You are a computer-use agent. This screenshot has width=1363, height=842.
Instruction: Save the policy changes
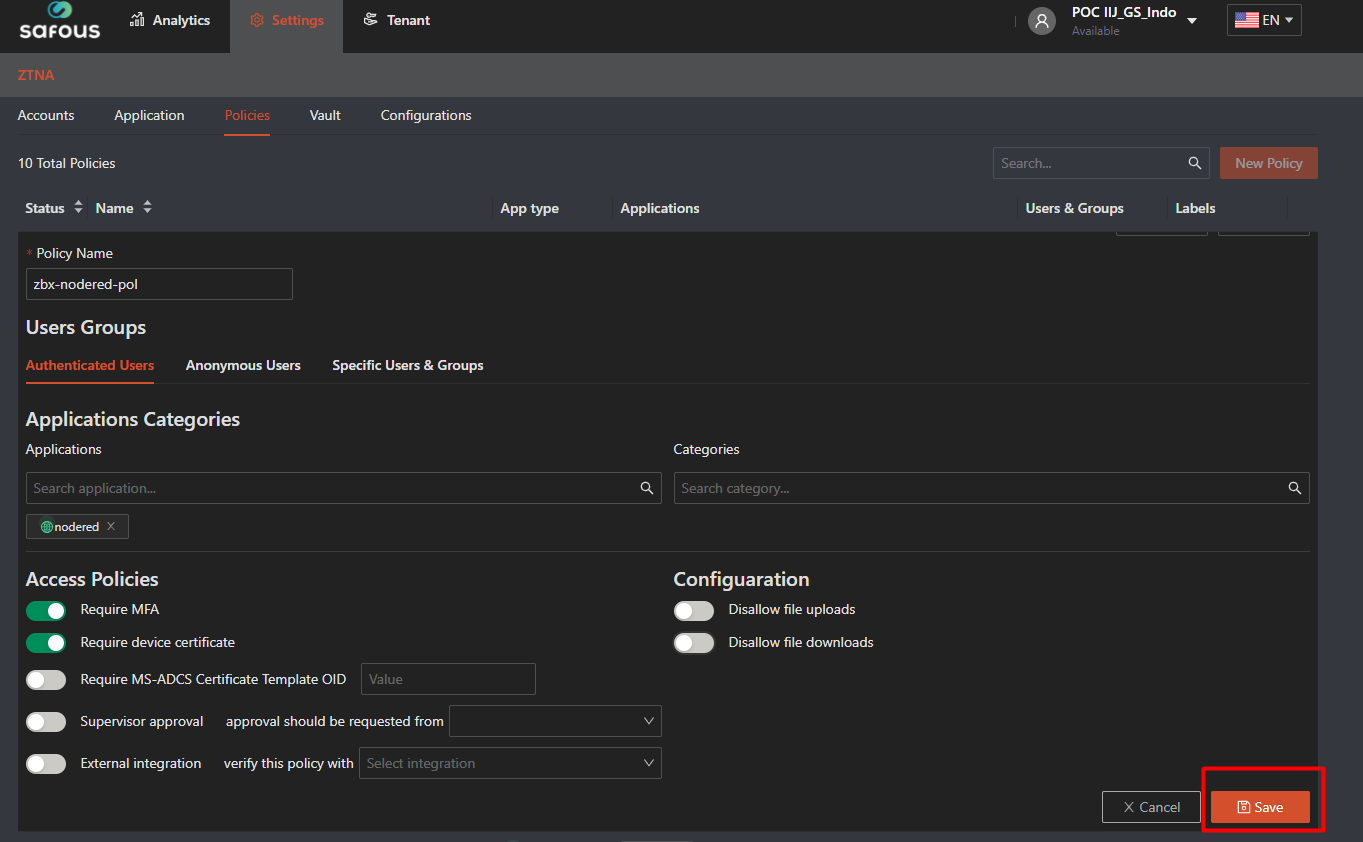(x=1260, y=807)
